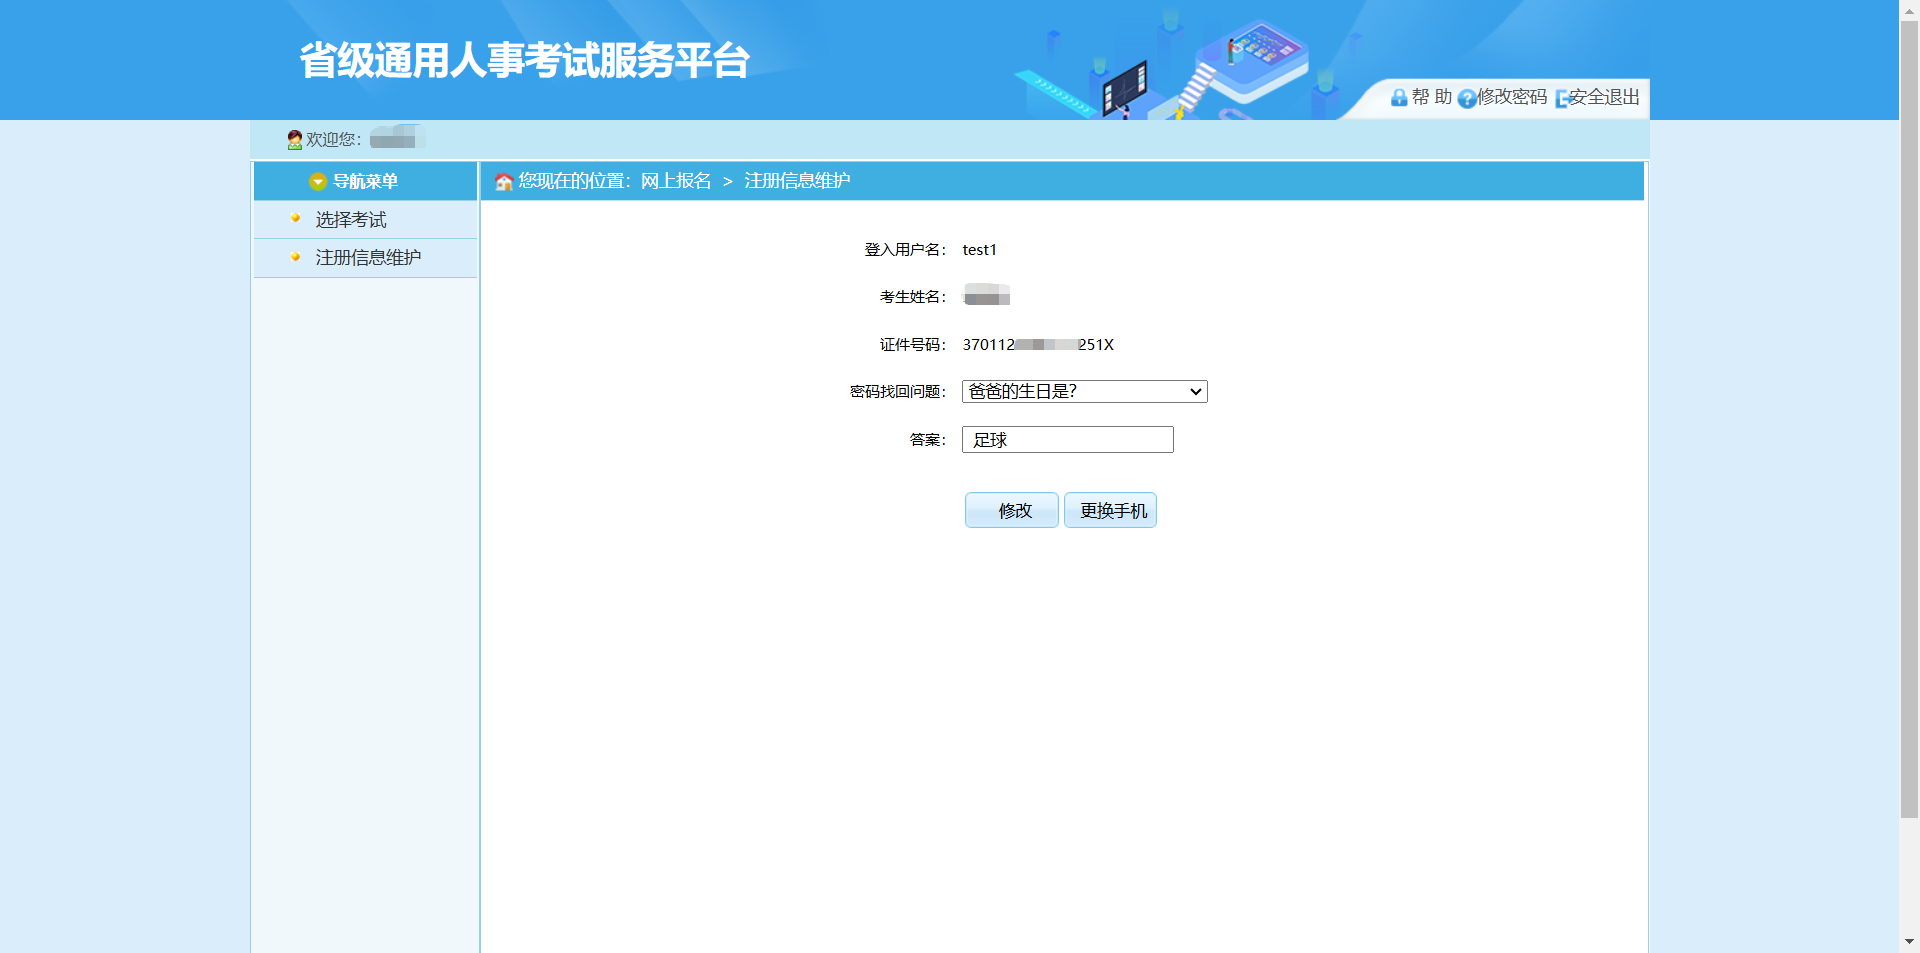Click the vertical scrollbar thumb
1920x953 pixels.
click(1909, 420)
